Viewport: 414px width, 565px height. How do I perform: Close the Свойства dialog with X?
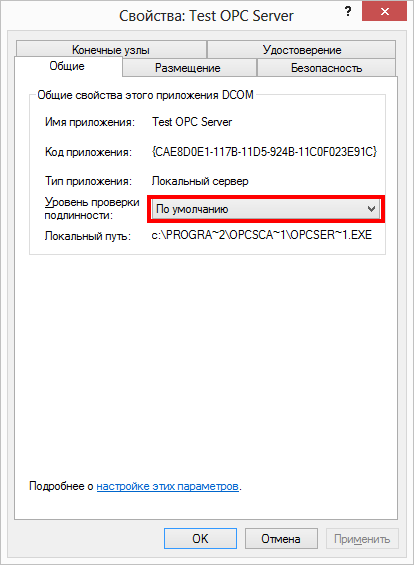coord(384,12)
